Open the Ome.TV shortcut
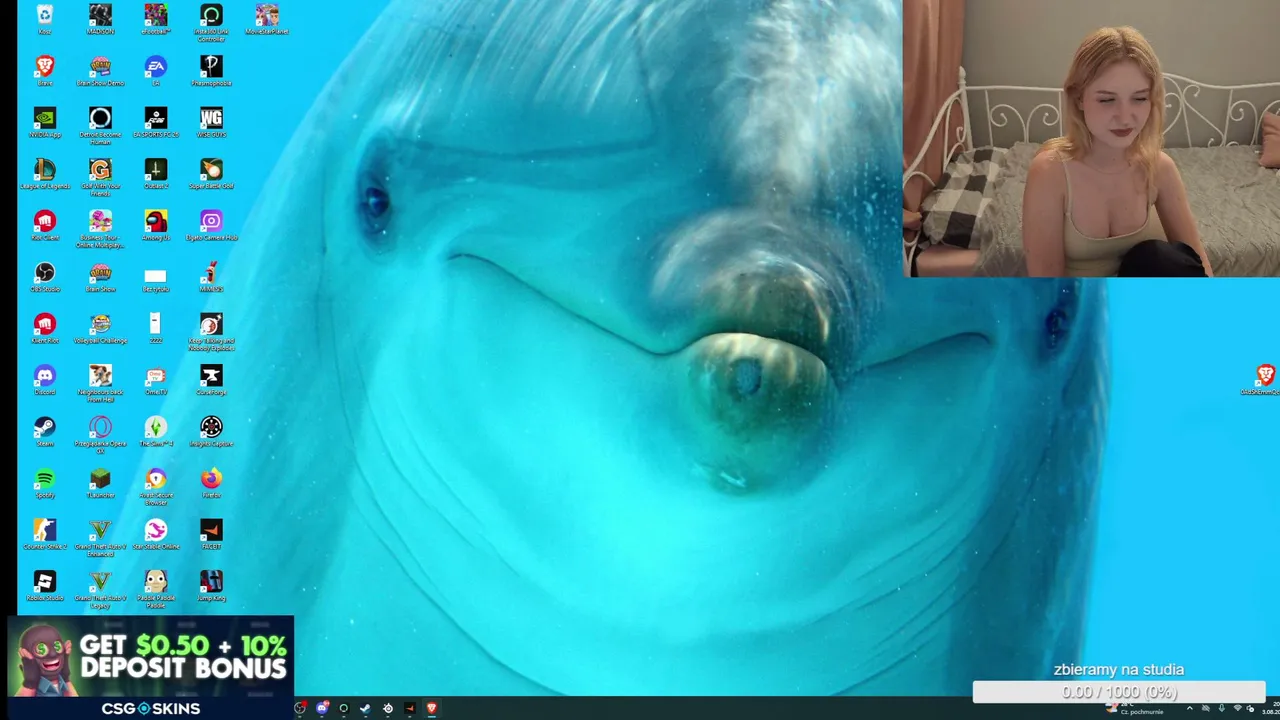Image resolution: width=1280 pixels, height=720 pixels. click(155, 380)
